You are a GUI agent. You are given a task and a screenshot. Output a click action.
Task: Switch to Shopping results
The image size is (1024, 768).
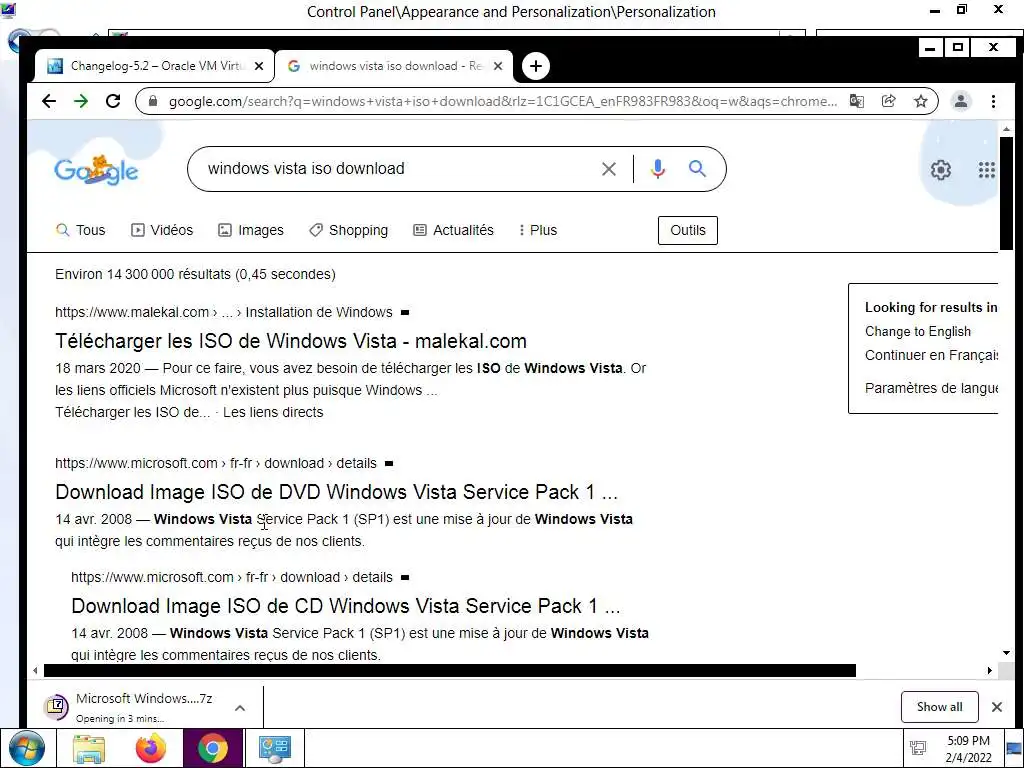[x=348, y=230]
